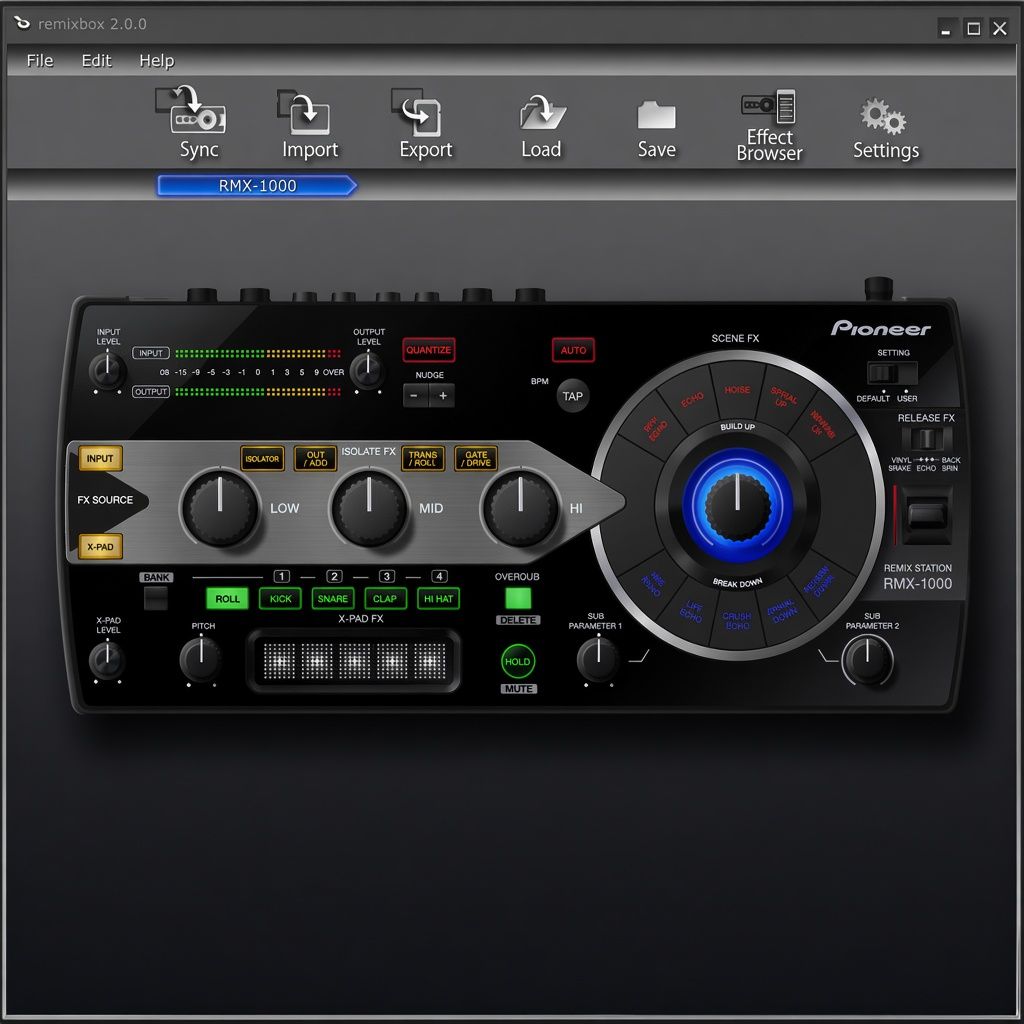Click the INPUT LEVEL knob
Screen dimensions: 1024x1024
[107, 370]
